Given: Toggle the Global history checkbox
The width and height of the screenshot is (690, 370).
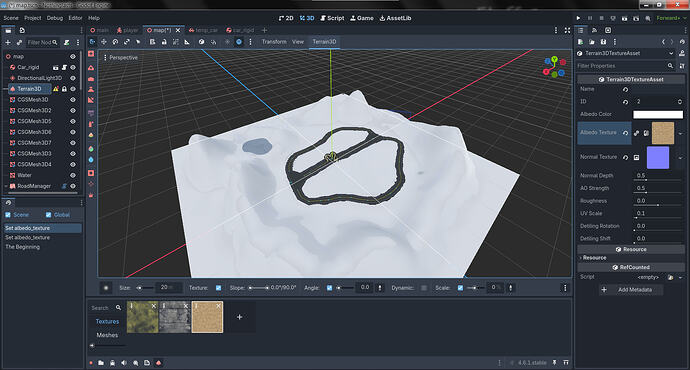Looking at the screenshot, I should [48, 215].
